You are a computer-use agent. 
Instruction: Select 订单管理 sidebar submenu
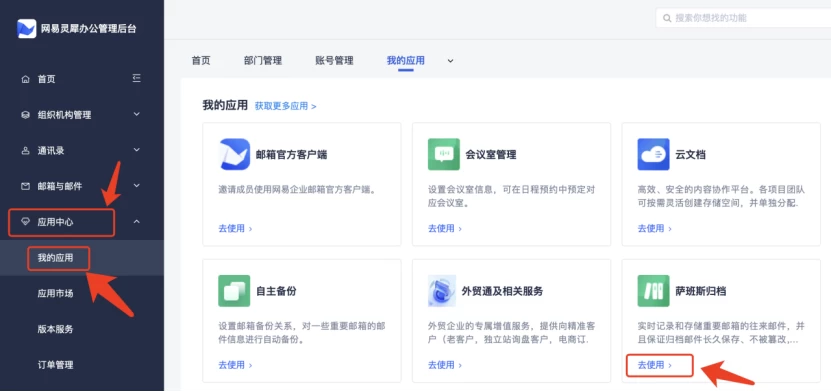coord(55,365)
